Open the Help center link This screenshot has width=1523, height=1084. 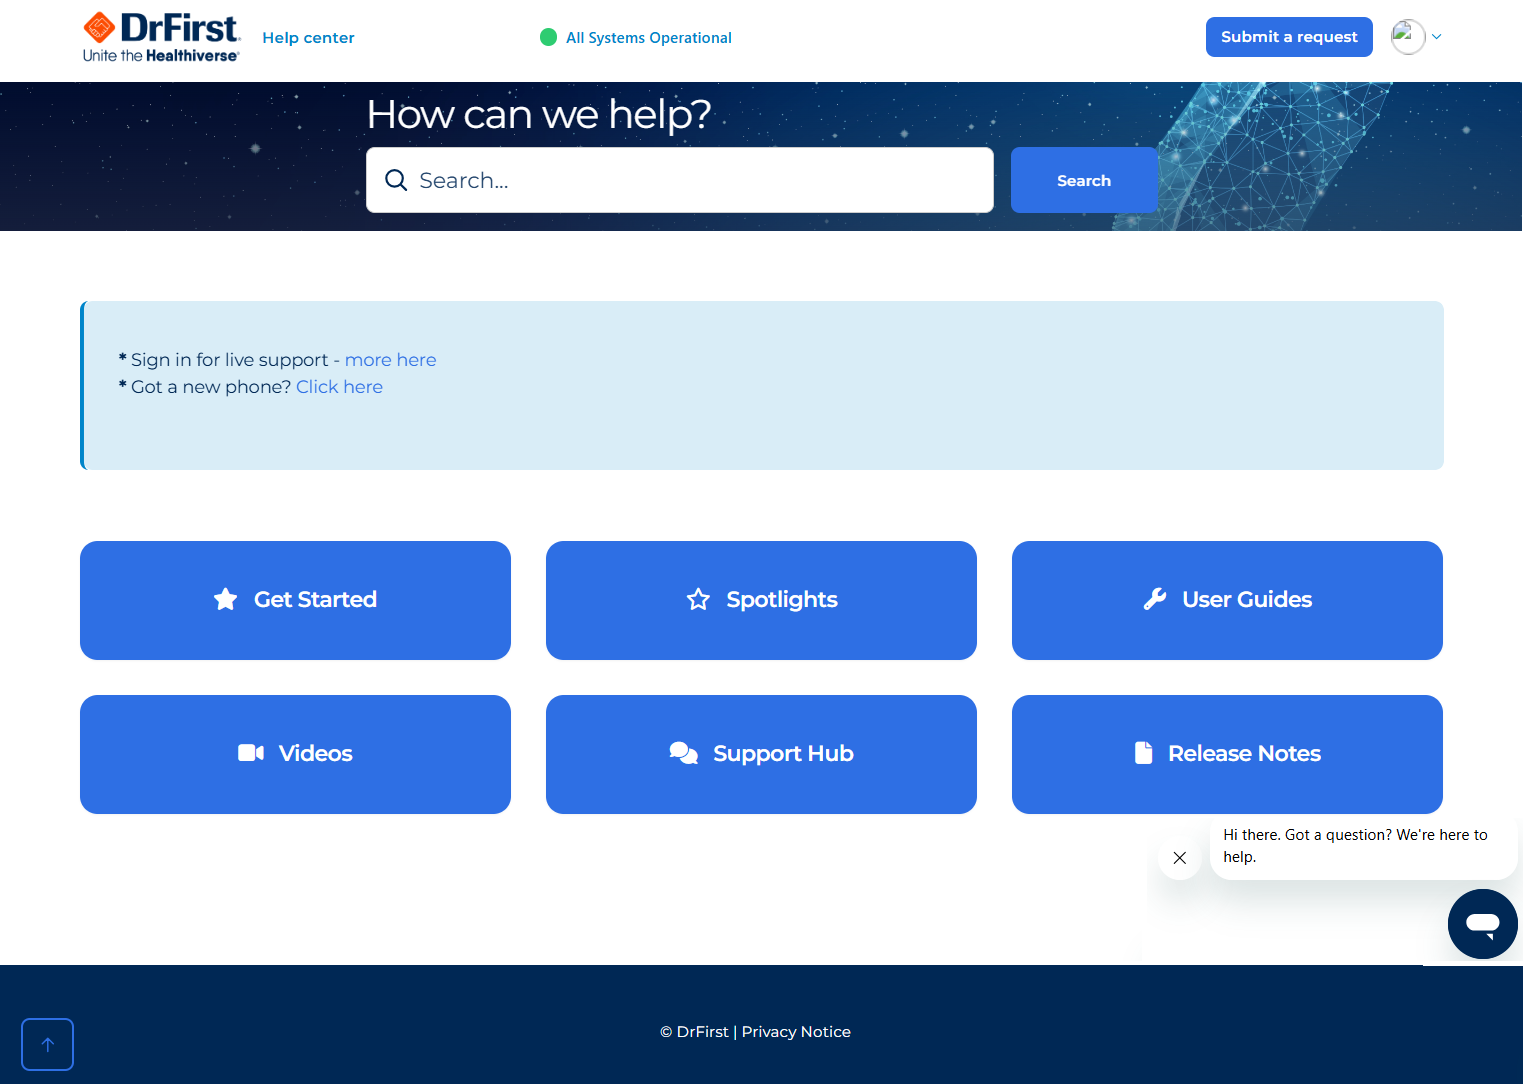click(x=308, y=38)
